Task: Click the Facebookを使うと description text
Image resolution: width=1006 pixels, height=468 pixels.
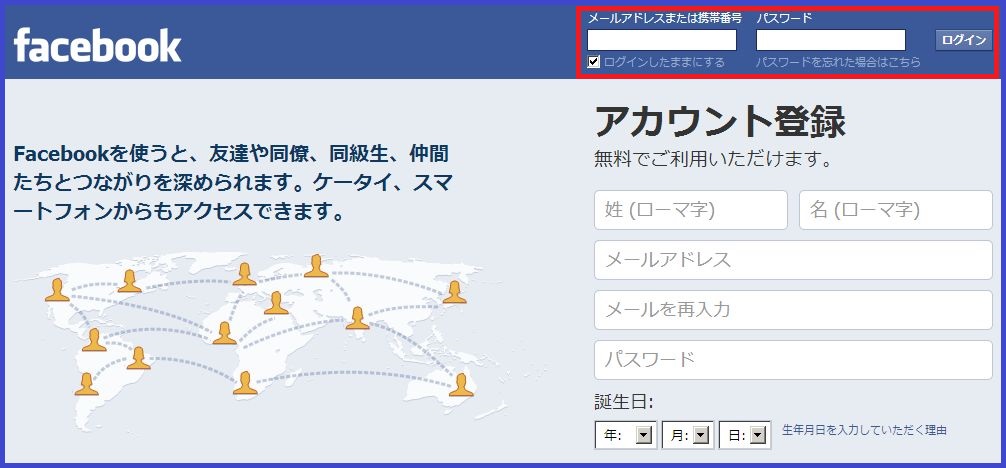Action: point(233,182)
